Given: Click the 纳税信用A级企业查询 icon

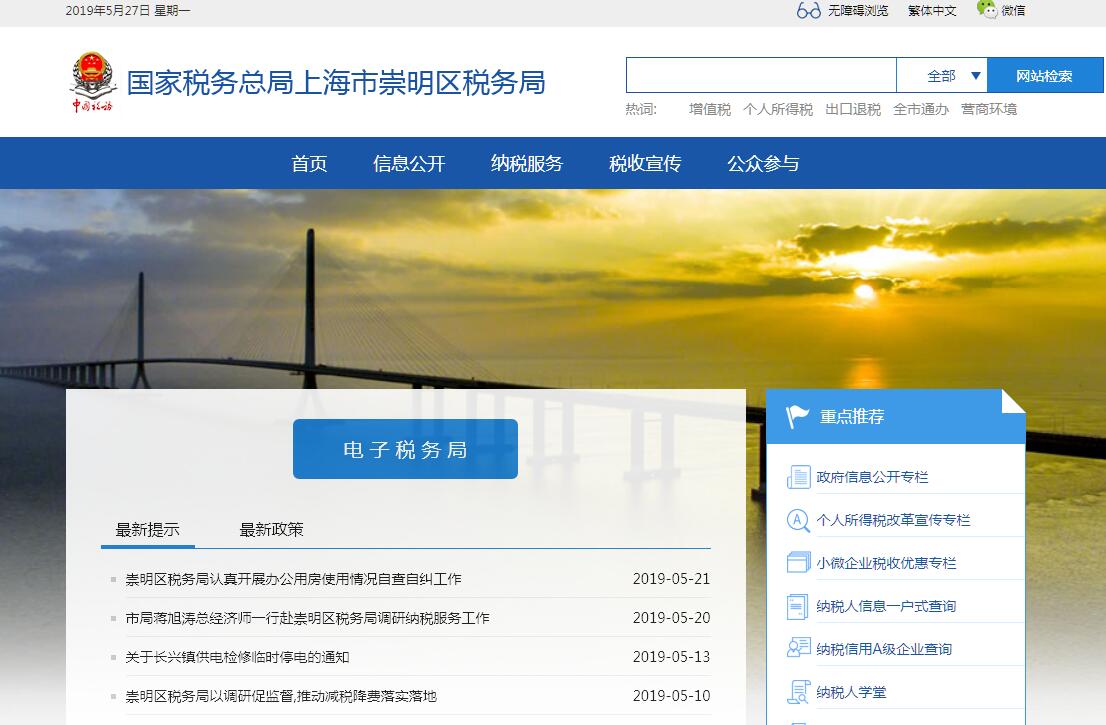Looking at the screenshot, I should (x=798, y=649).
